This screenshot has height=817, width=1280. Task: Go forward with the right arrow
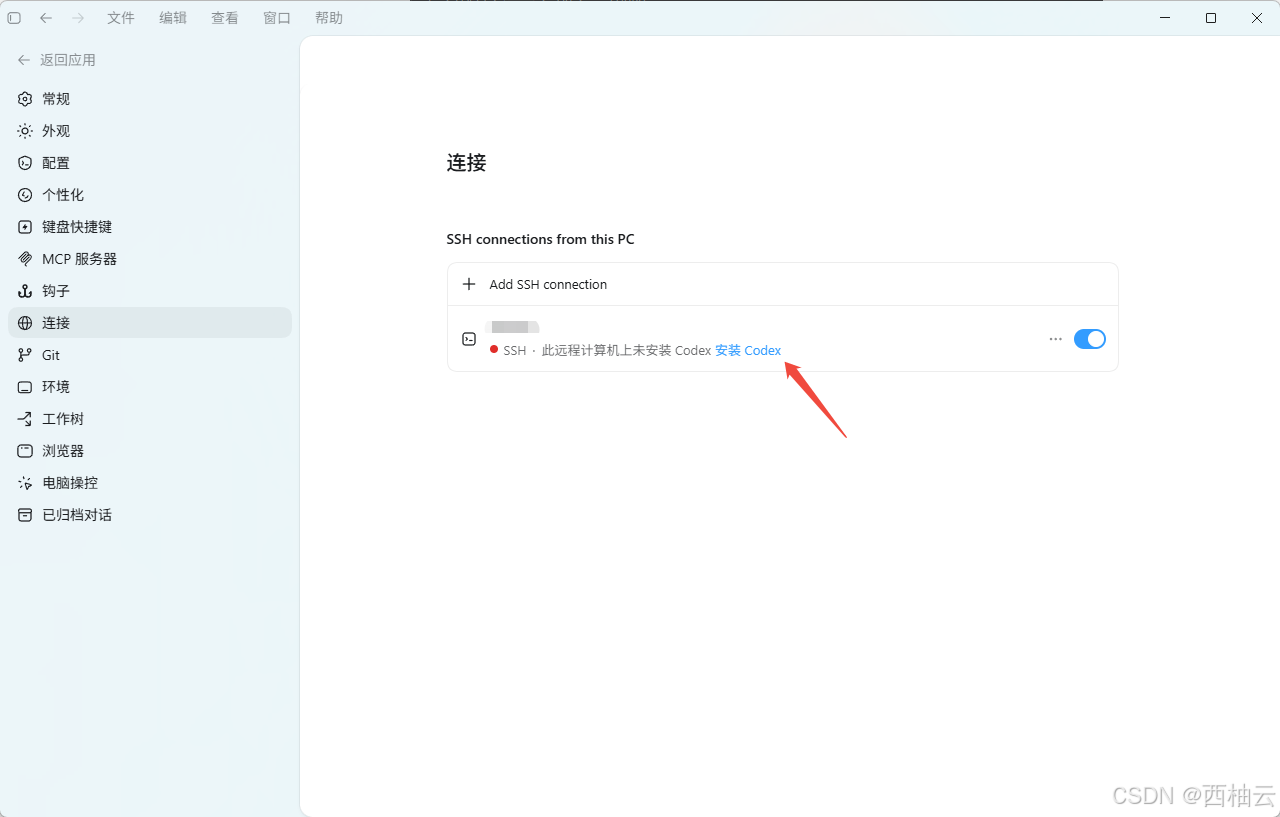pos(78,18)
